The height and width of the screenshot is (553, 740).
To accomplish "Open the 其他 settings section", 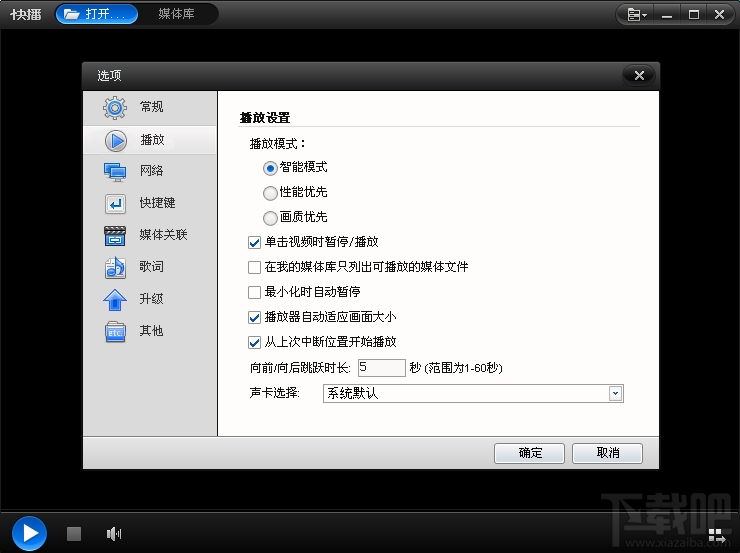I will click(150, 331).
